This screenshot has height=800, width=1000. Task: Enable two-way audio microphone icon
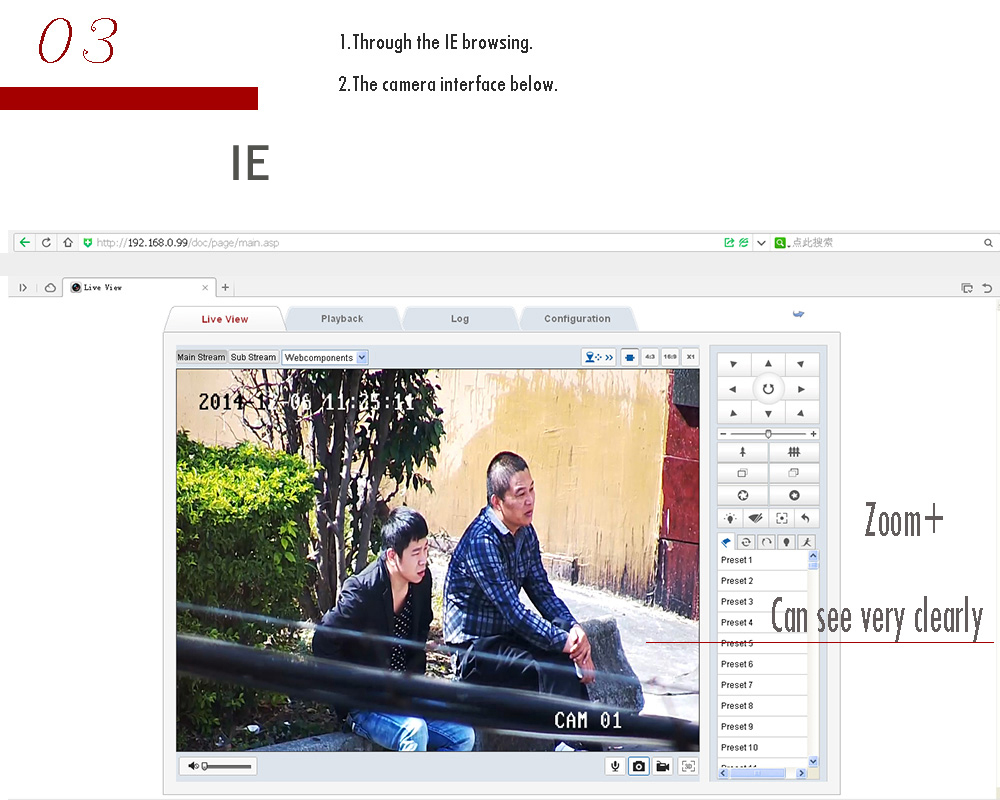(x=615, y=766)
